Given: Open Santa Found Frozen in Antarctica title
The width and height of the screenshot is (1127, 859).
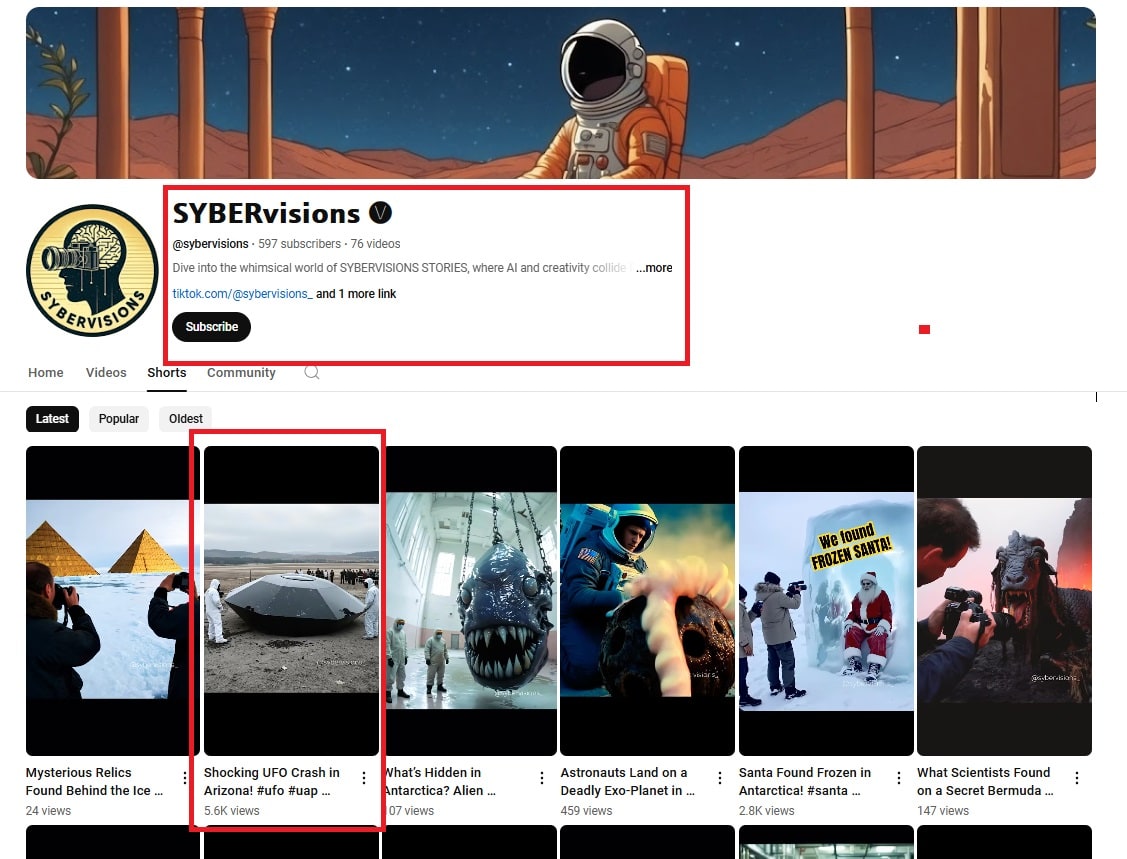Looking at the screenshot, I should pyautogui.click(x=805, y=781).
